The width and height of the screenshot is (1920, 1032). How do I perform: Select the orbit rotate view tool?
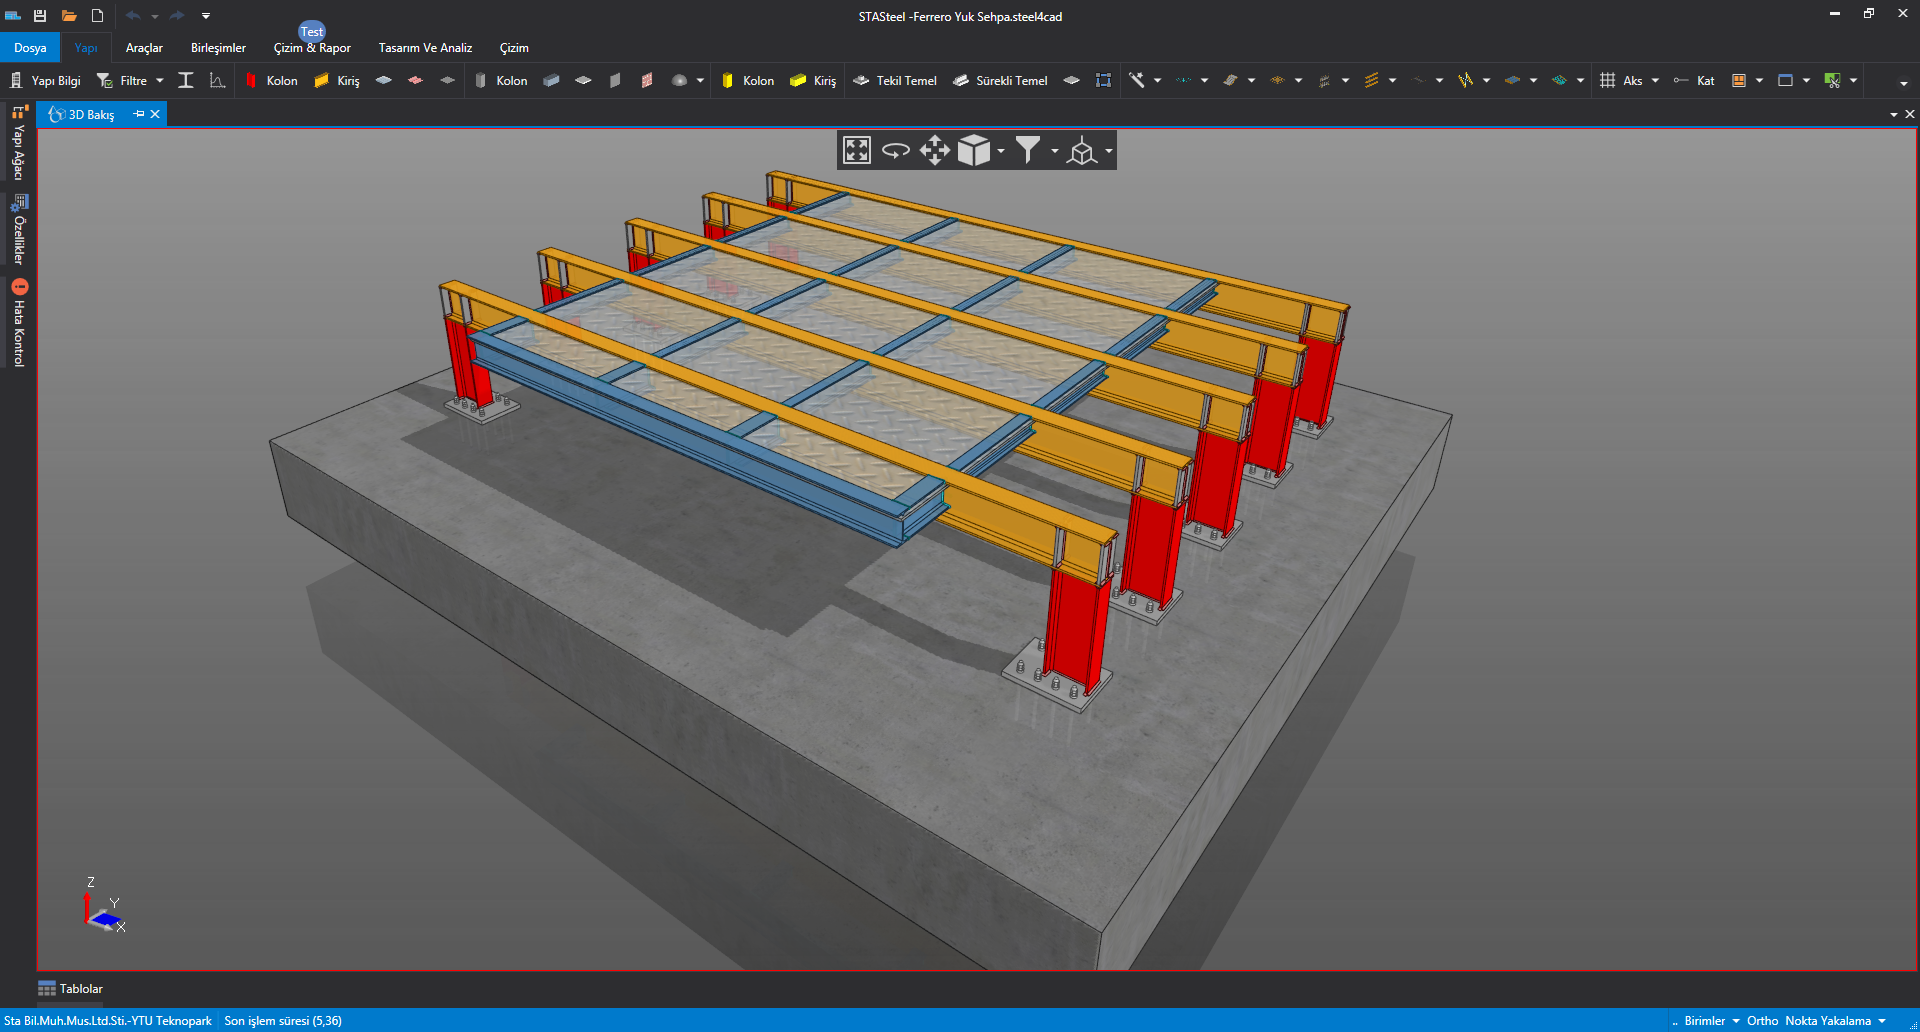point(896,150)
